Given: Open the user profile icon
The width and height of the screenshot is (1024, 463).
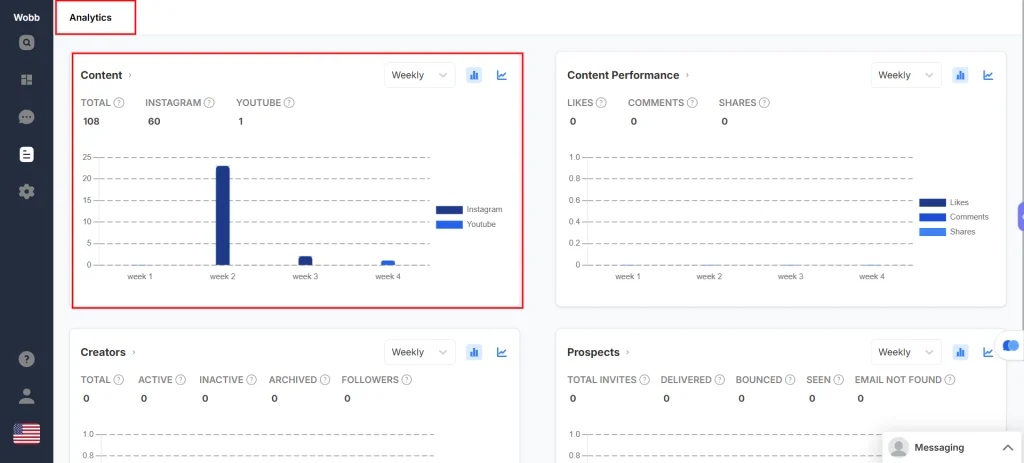Looking at the screenshot, I should click(26, 396).
